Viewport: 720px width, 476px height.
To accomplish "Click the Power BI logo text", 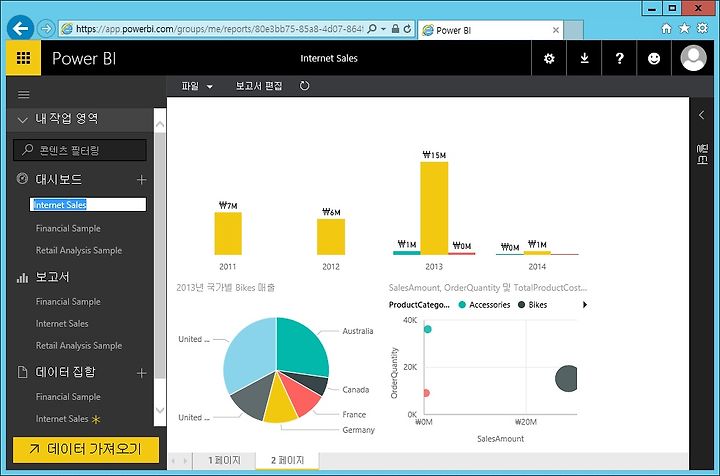I will point(84,58).
